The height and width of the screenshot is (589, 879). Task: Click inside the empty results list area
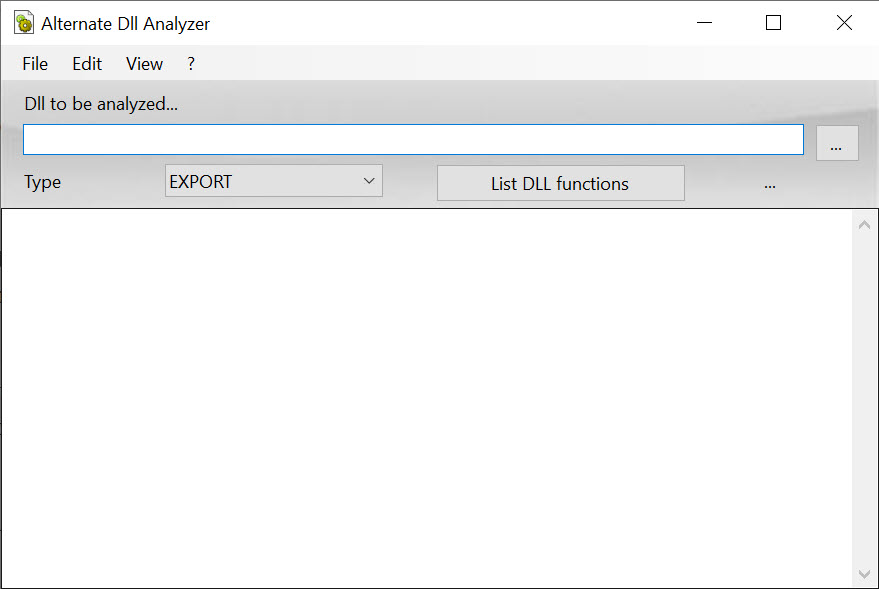[426, 398]
